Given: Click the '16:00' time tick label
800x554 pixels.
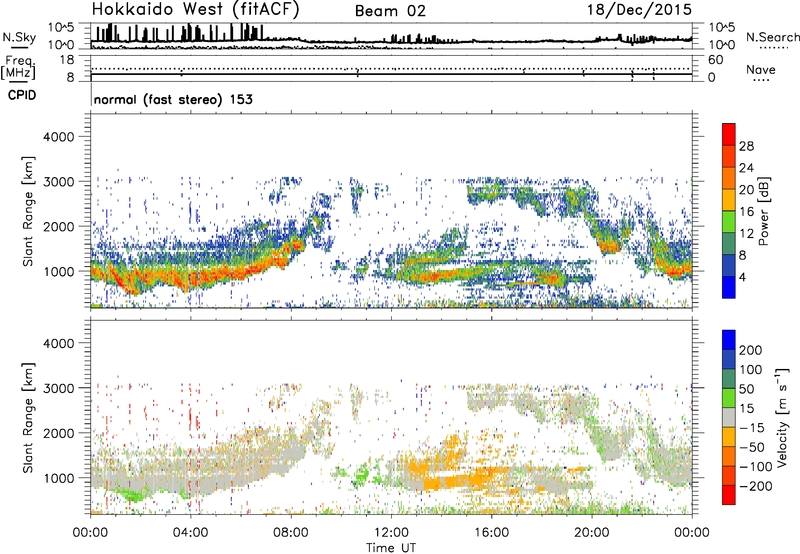Looking at the screenshot, I should (491, 533).
